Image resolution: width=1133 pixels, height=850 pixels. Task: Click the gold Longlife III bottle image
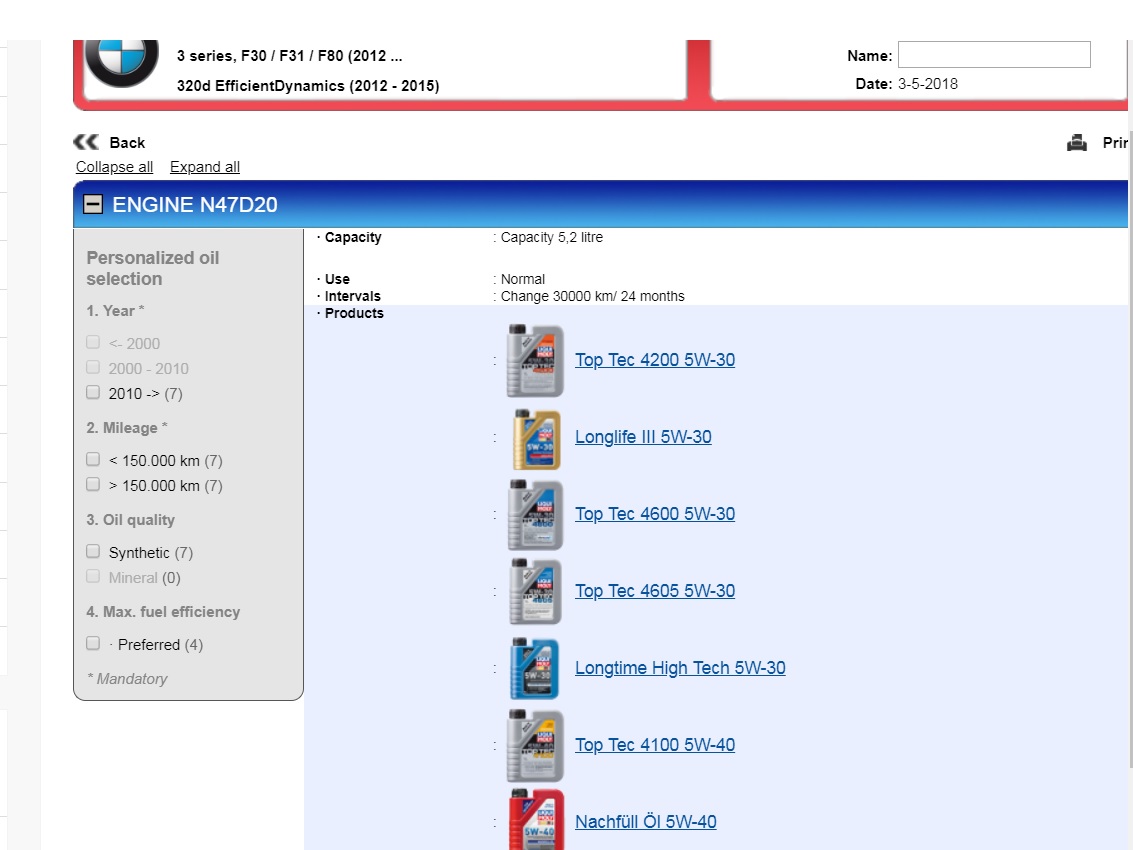535,438
